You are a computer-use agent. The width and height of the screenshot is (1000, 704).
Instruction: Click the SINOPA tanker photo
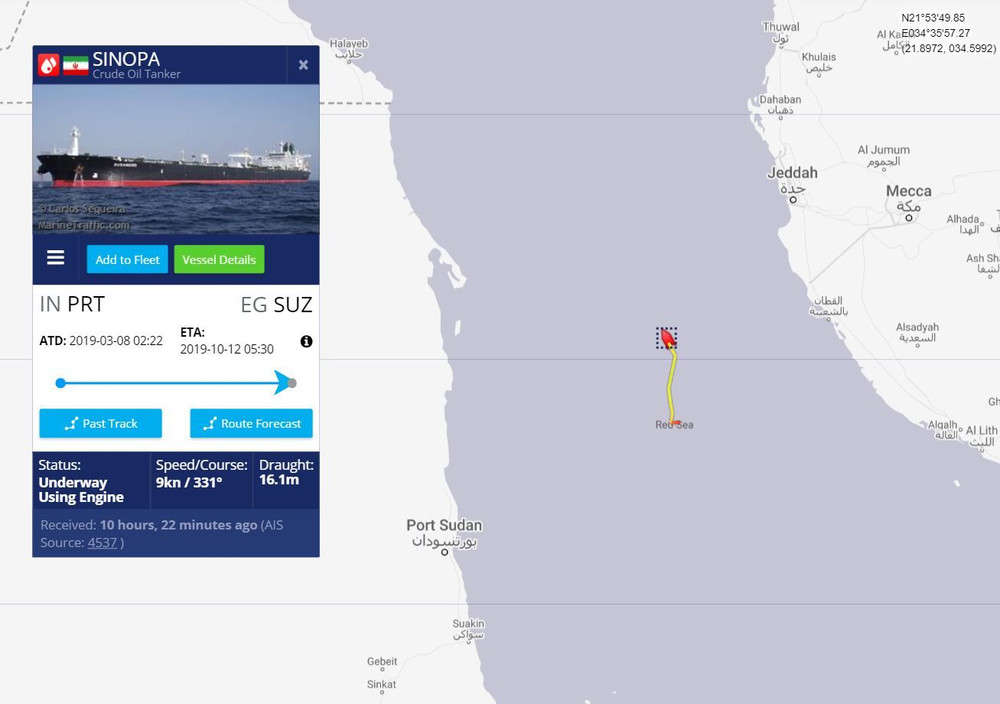(176, 159)
